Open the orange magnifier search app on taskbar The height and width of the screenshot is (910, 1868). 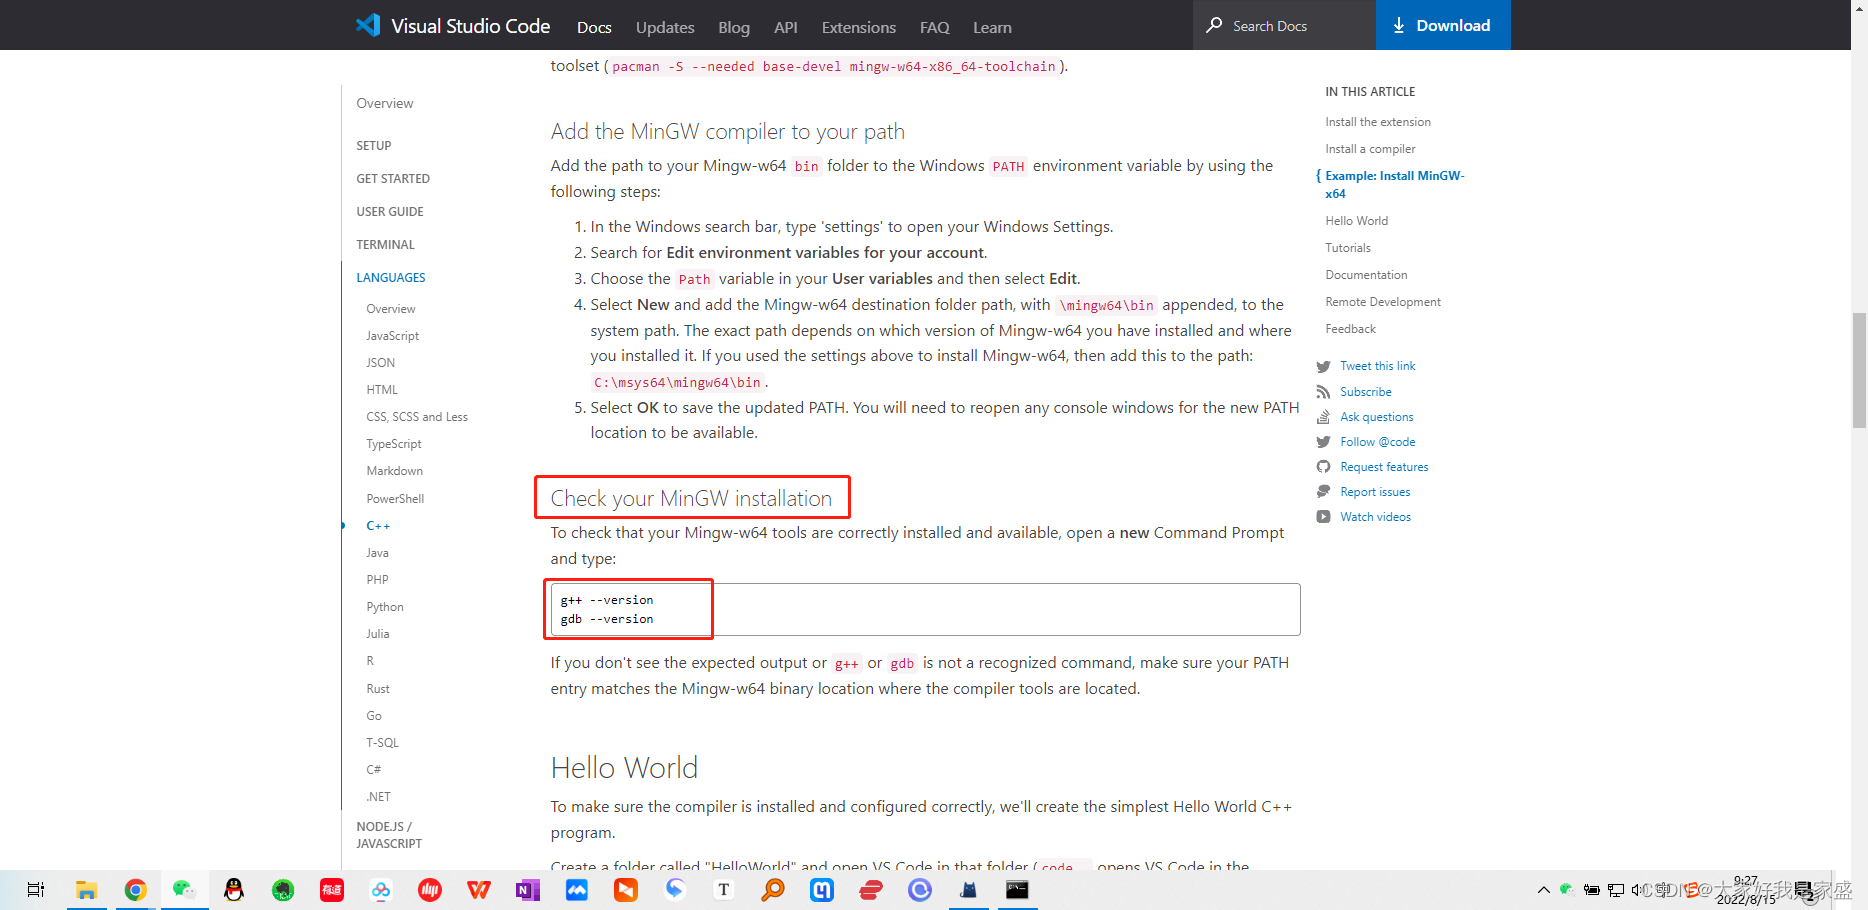pyautogui.click(x=773, y=890)
